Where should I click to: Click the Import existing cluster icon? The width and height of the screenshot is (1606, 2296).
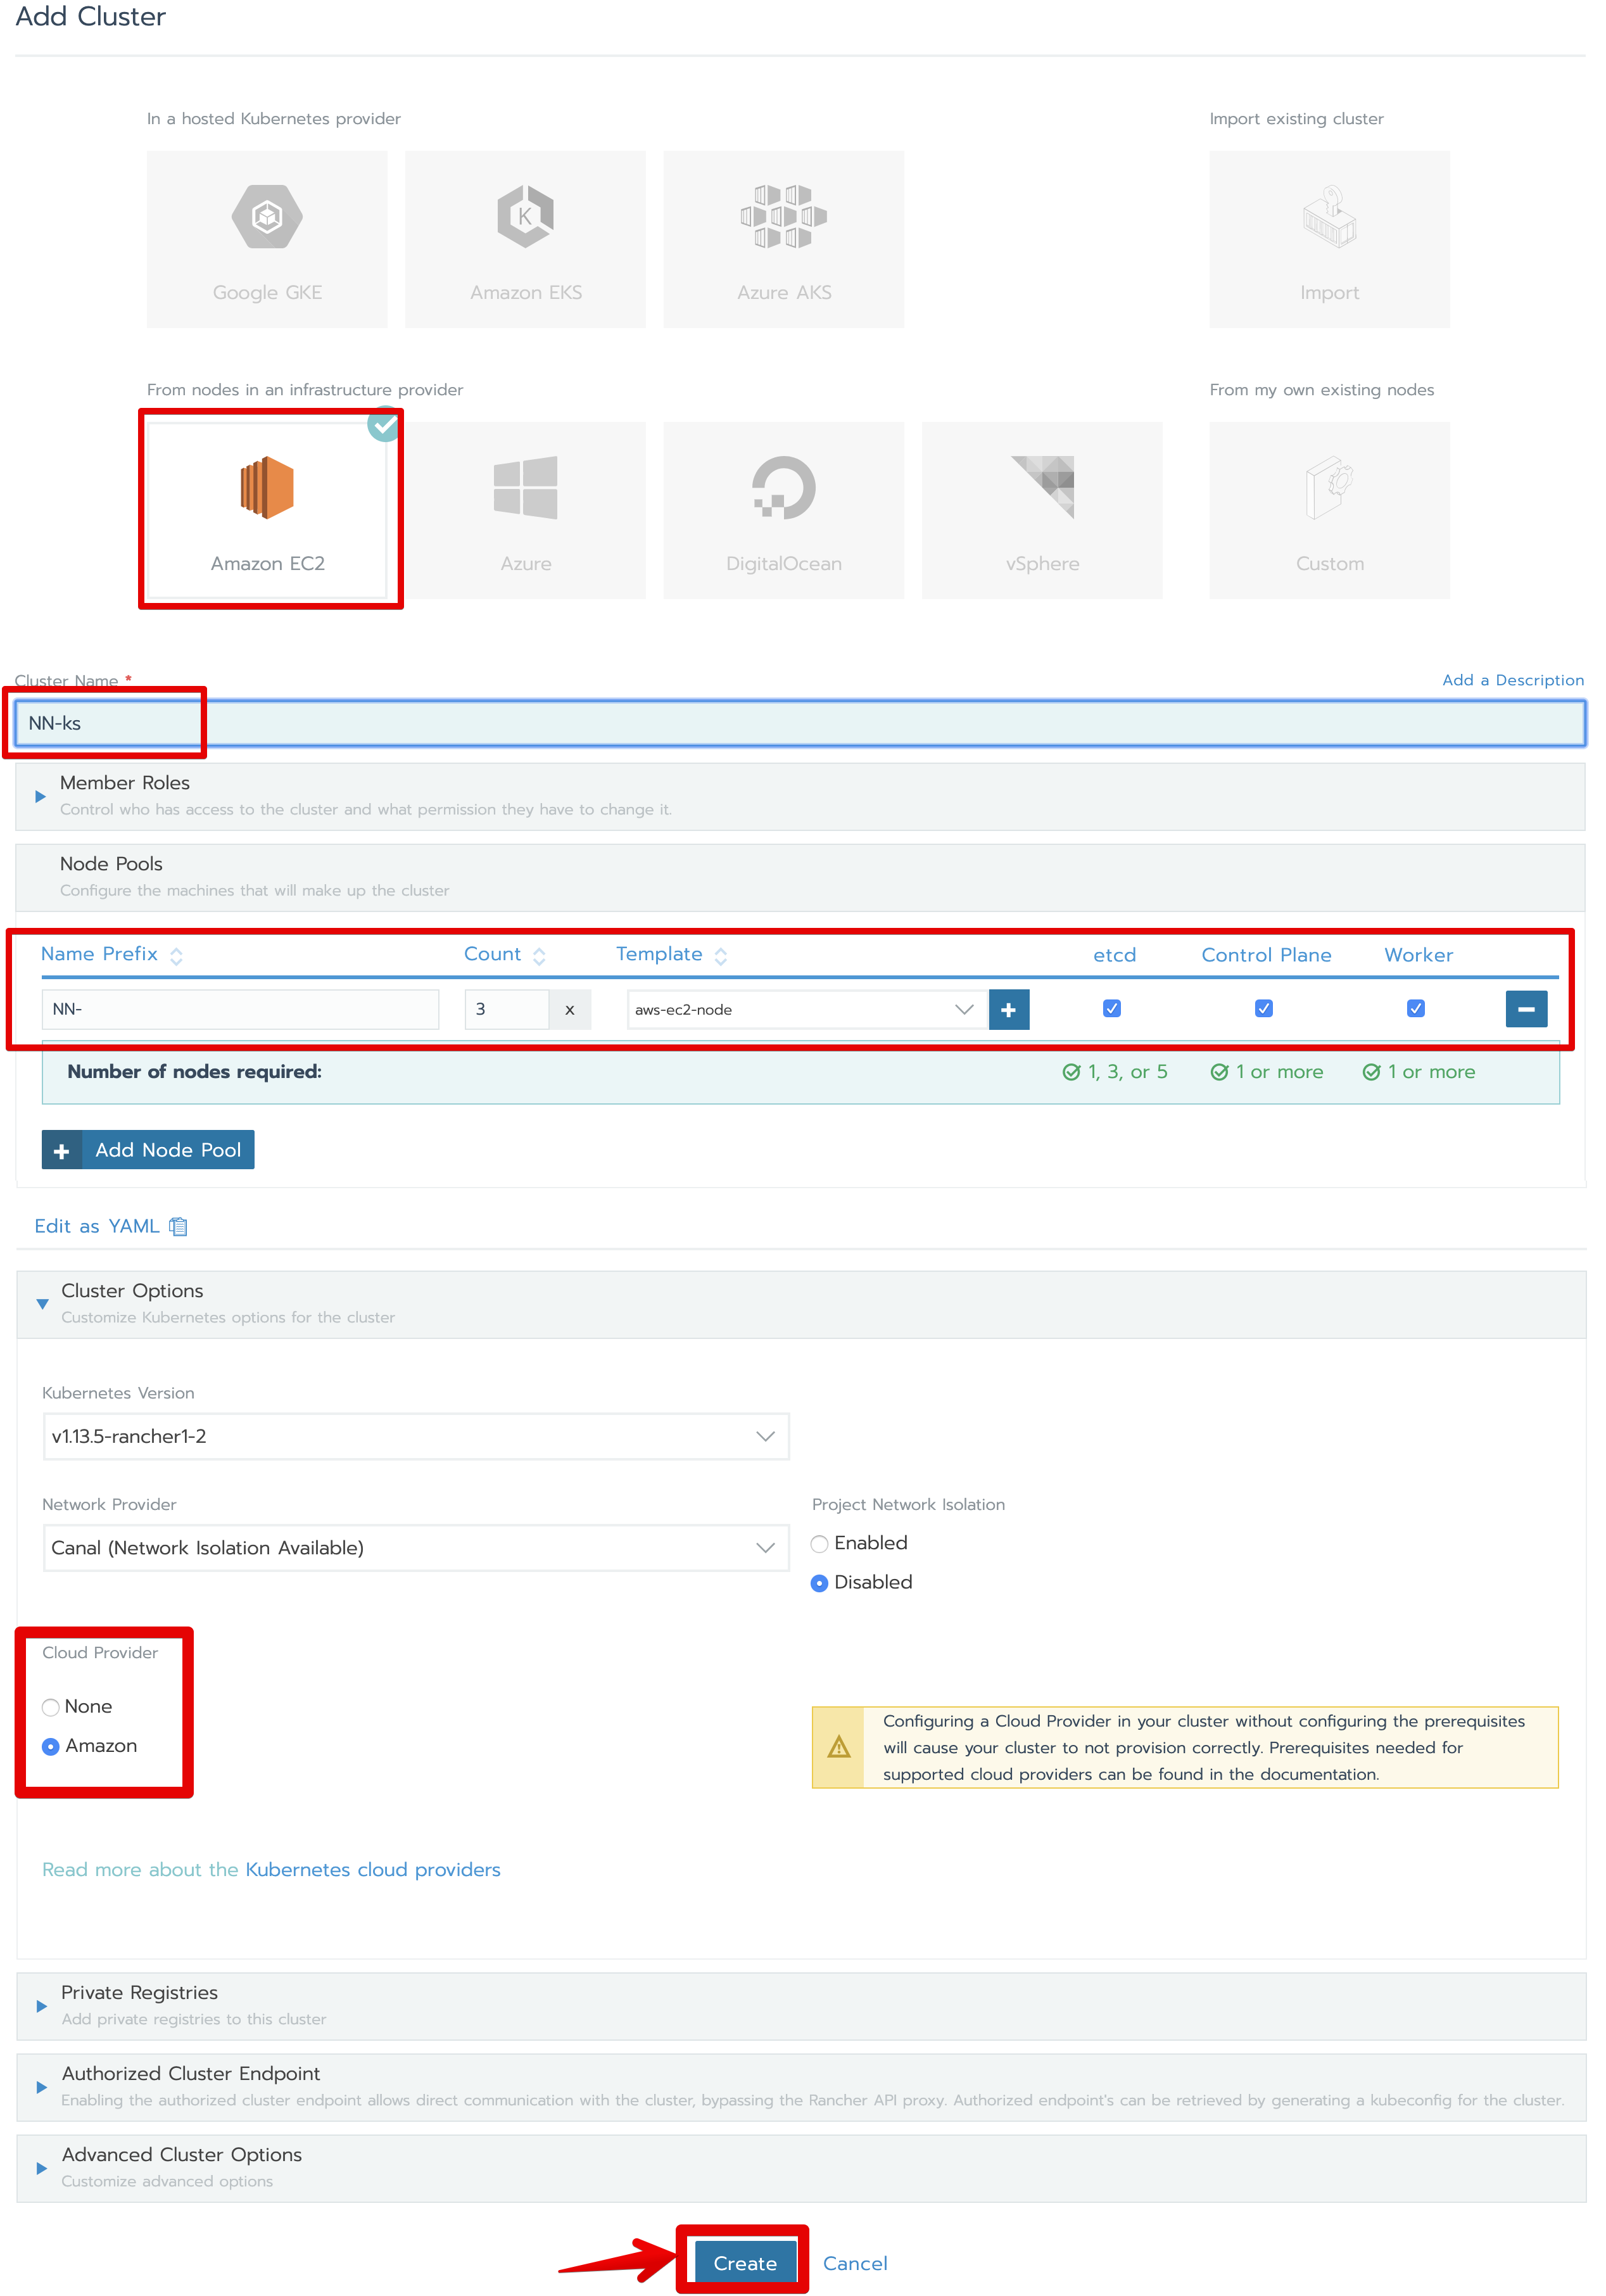click(x=1329, y=217)
